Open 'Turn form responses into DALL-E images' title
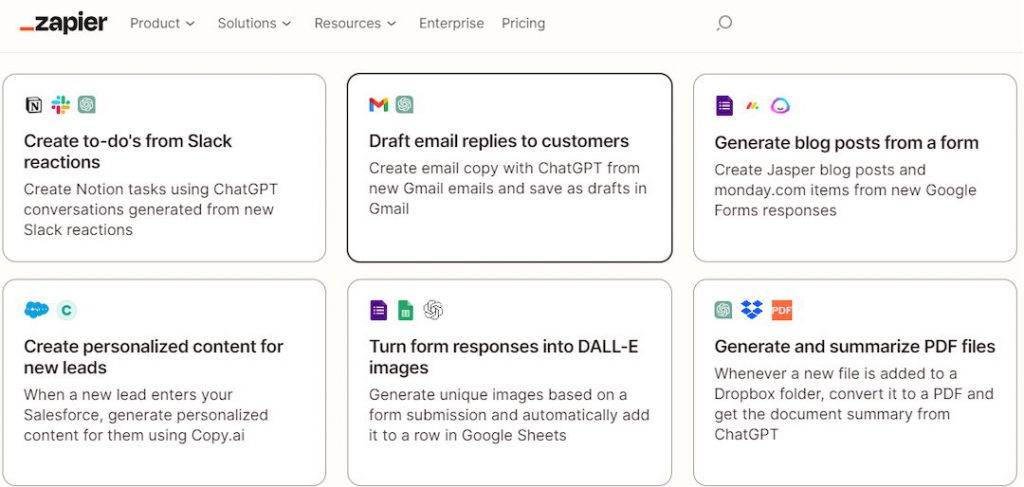Viewport: 1024px width, 487px height. 504,357
